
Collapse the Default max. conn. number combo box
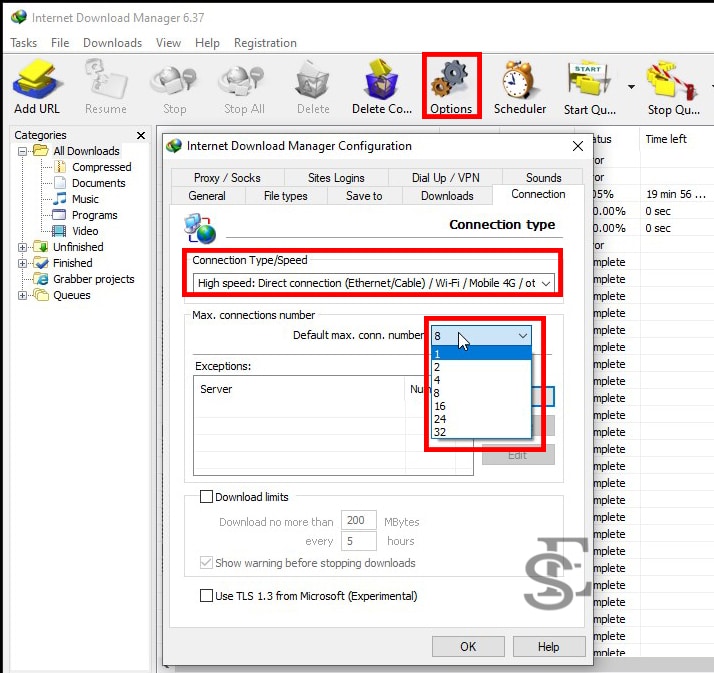(x=481, y=336)
